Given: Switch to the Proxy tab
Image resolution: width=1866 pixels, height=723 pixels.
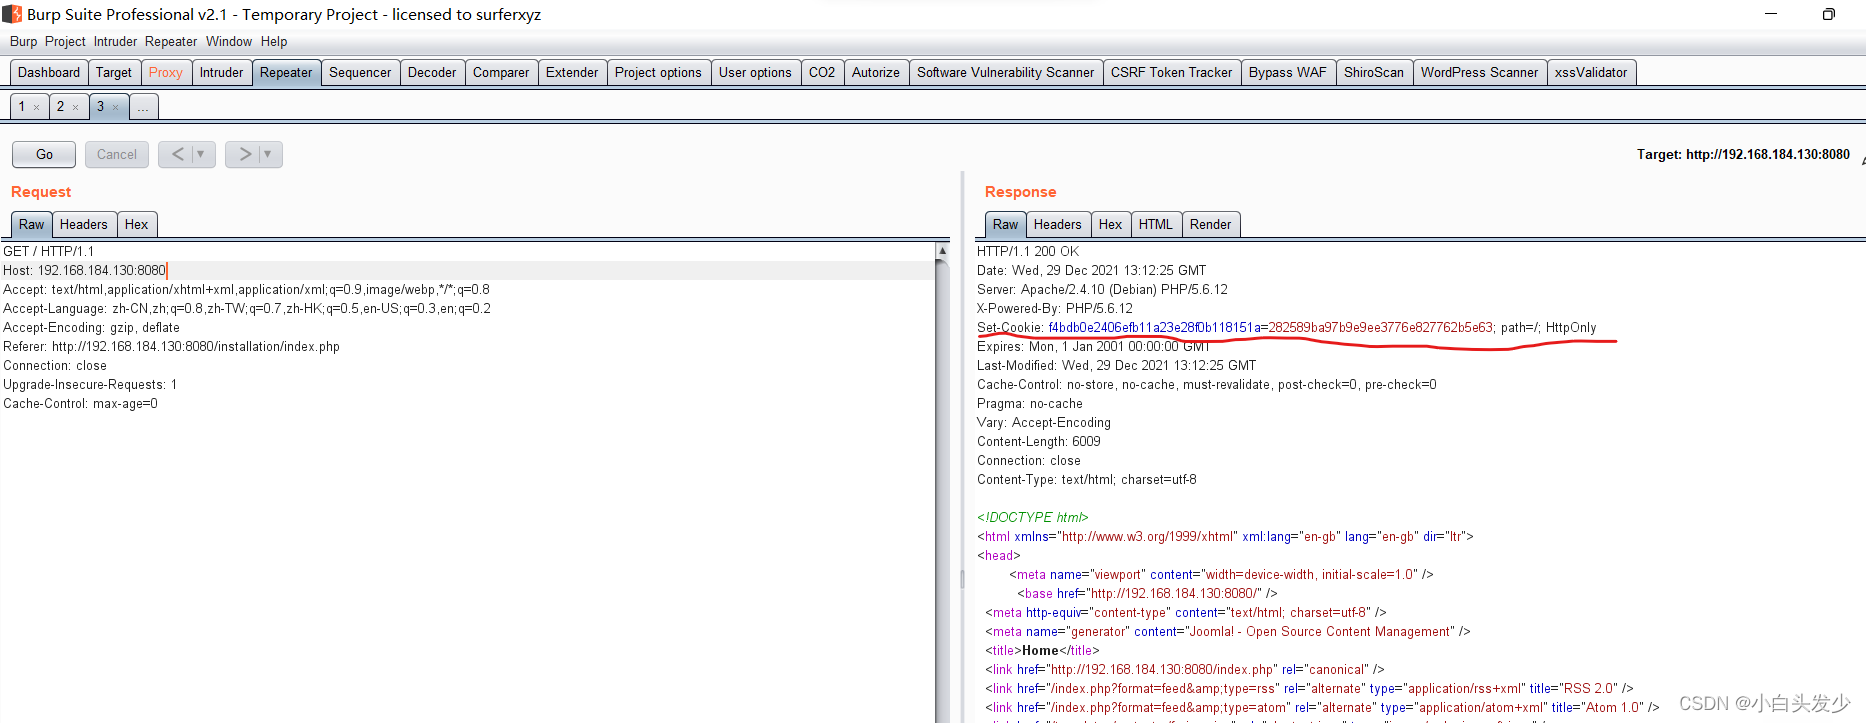Looking at the screenshot, I should coord(166,72).
